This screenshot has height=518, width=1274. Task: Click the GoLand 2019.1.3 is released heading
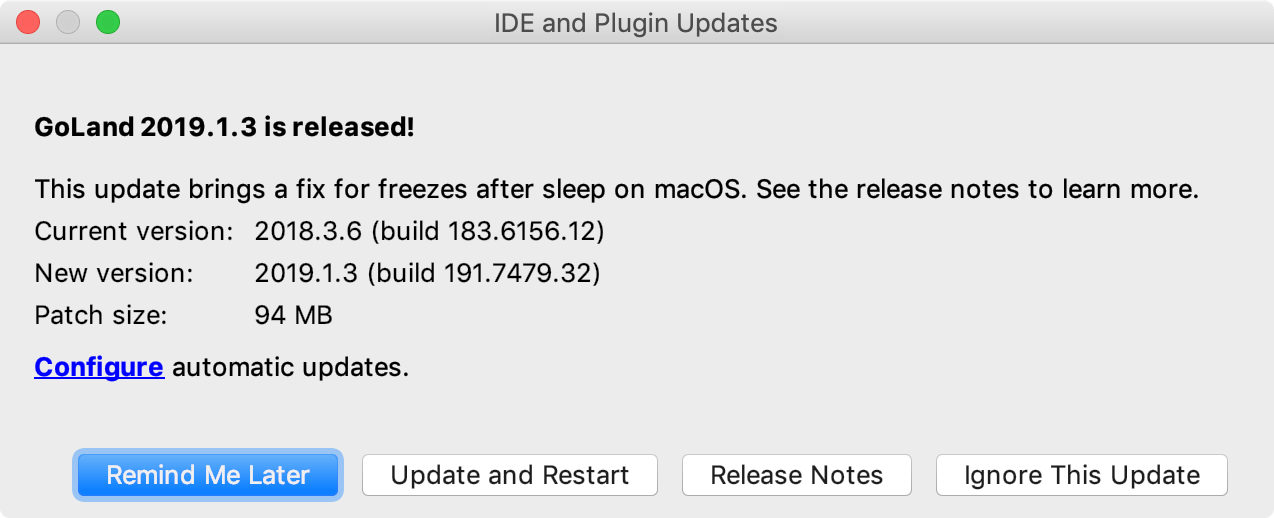tap(224, 127)
